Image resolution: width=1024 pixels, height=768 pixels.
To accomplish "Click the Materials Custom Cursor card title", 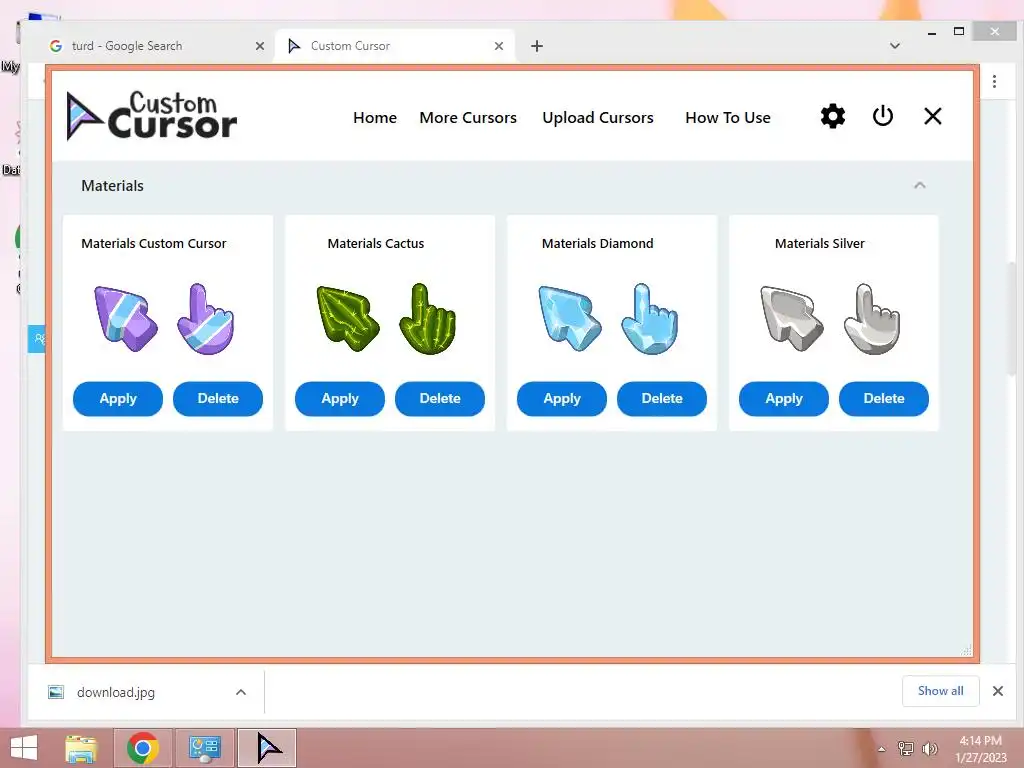I will coord(153,243).
